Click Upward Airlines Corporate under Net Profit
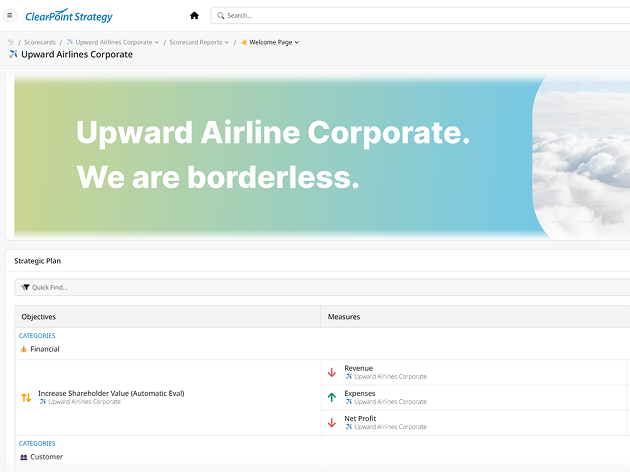630x472 pixels. click(390, 427)
